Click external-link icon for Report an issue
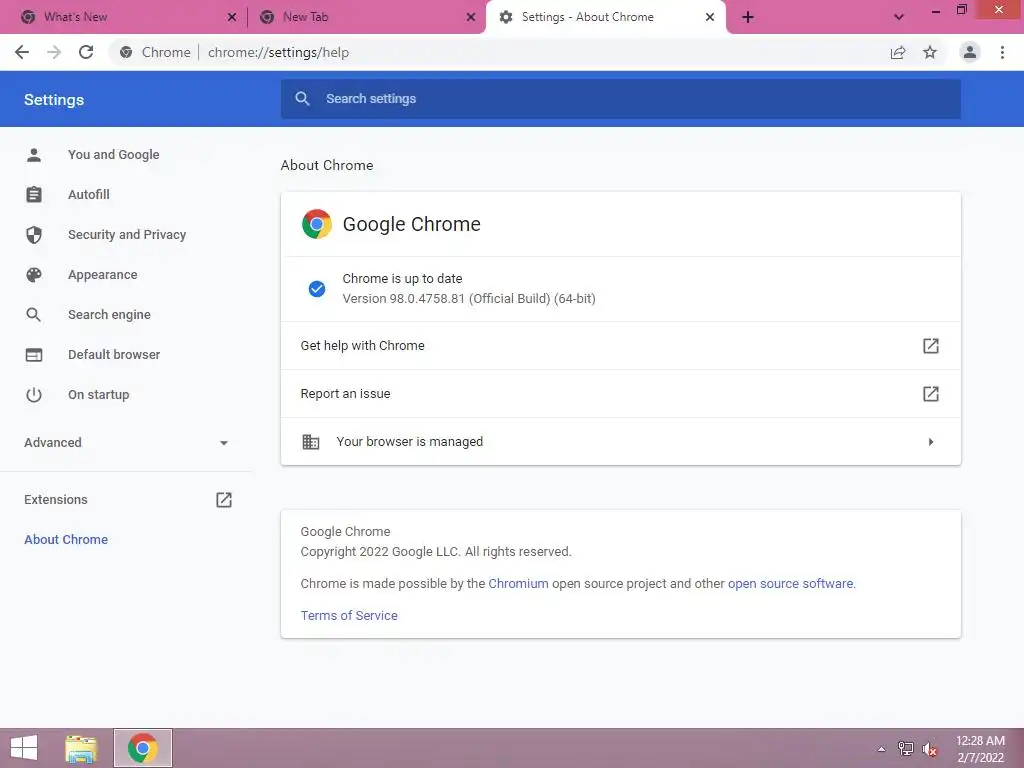Image resolution: width=1024 pixels, height=768 pixels. pyautogui.click(x=931, y=394)
